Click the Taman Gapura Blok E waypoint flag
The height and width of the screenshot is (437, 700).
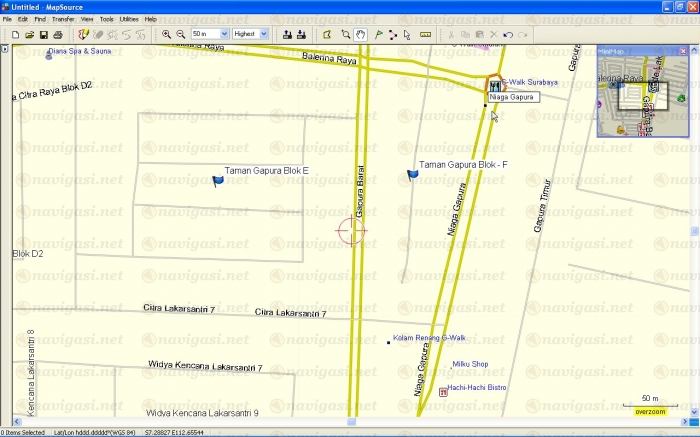tap(218, 181)
